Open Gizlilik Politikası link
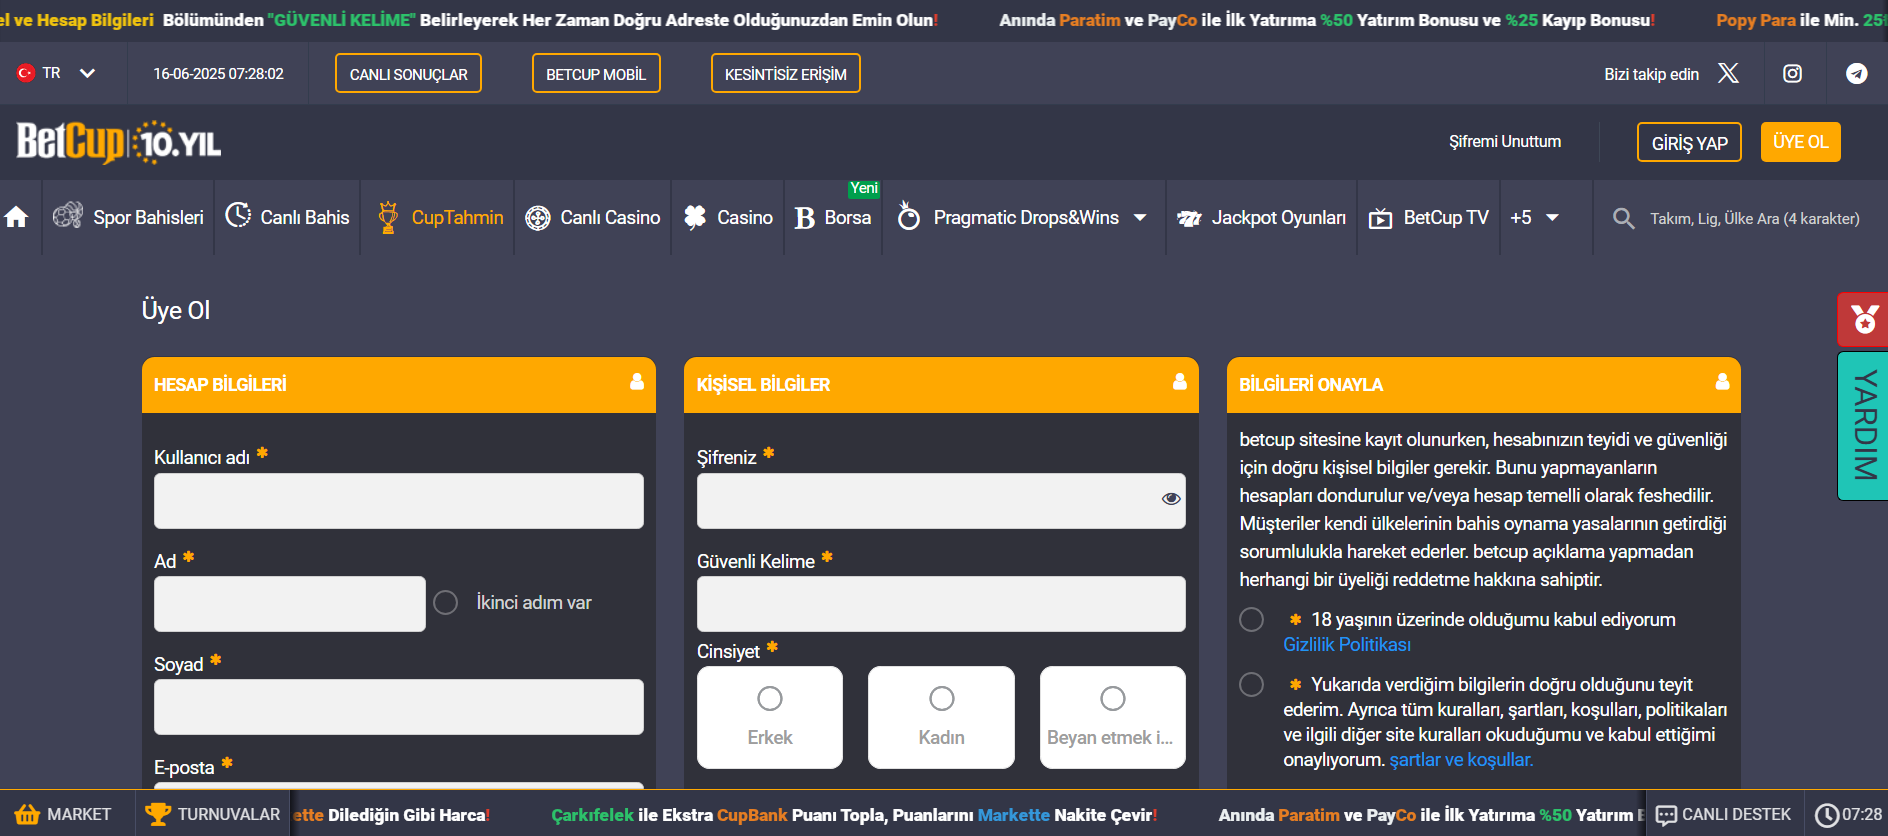 tap(1346, 645)
